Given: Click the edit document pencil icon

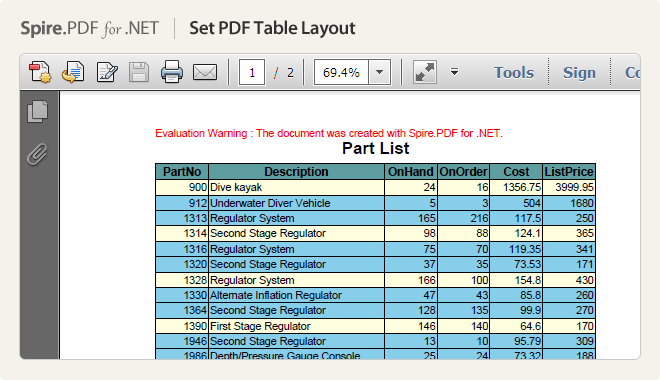Looking at the screenshot, I should tap(107, 72).
